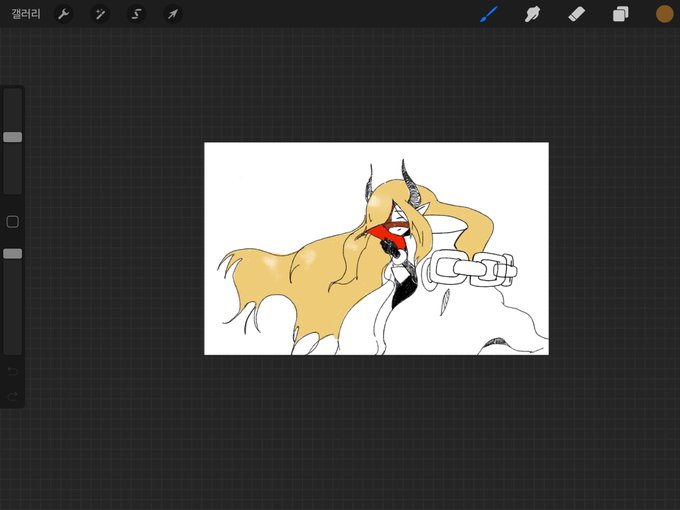Screen dimensions: 680x510
Task: Open the Adjustments magic wand menu
Action: click(100, 14)
